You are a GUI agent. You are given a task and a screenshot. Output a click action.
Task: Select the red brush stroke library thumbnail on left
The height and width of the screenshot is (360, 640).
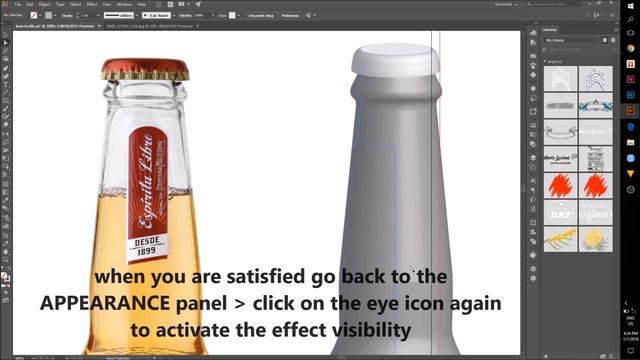560,185
